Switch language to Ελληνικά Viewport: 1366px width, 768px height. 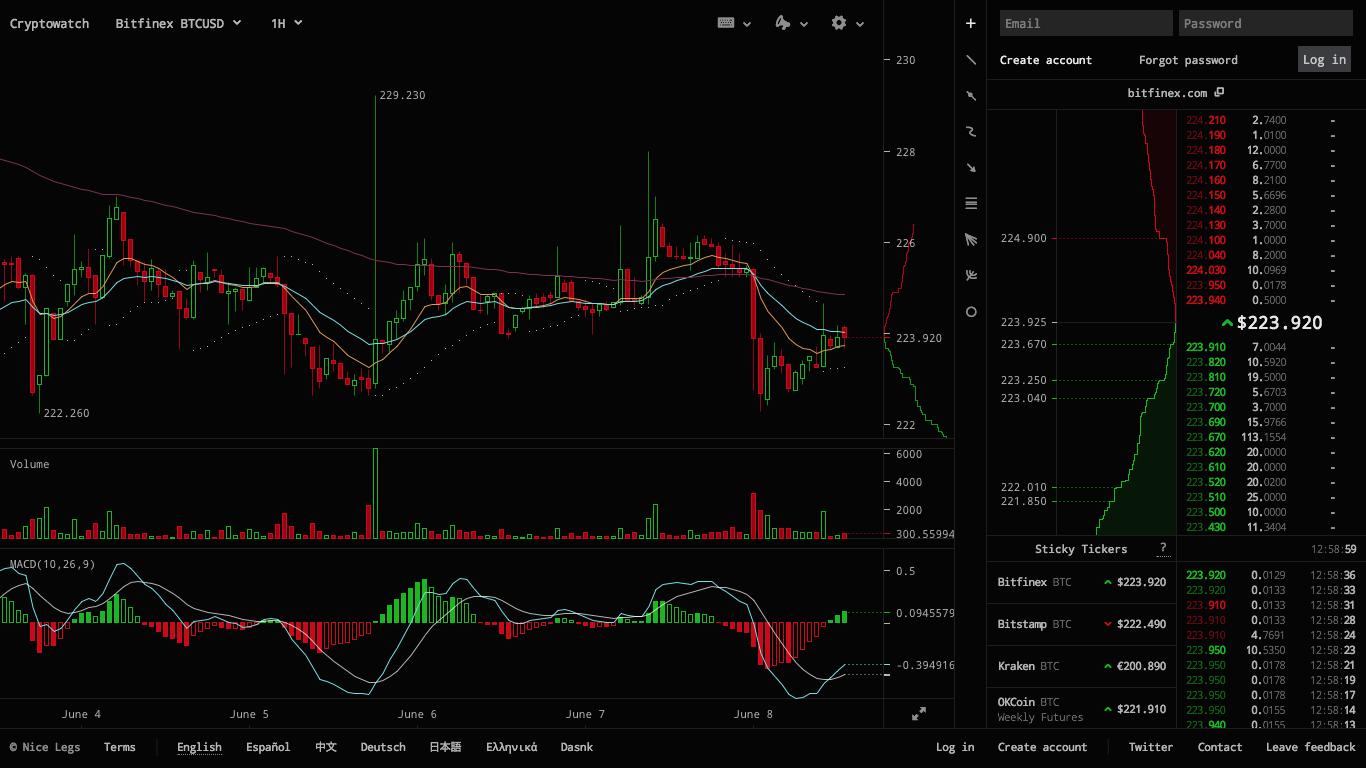click(x=511, y=747)
